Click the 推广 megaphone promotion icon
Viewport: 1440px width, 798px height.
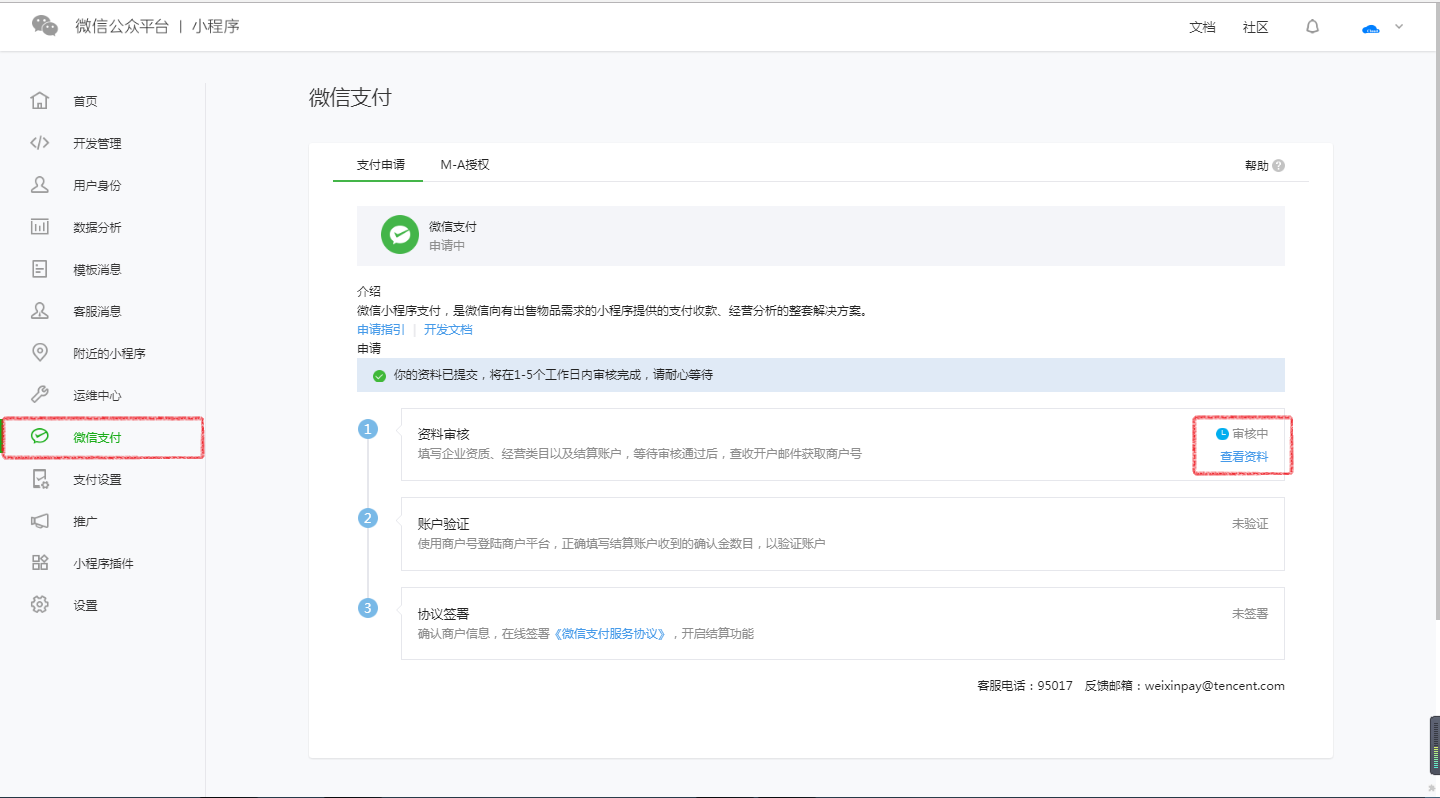point(40,521)
